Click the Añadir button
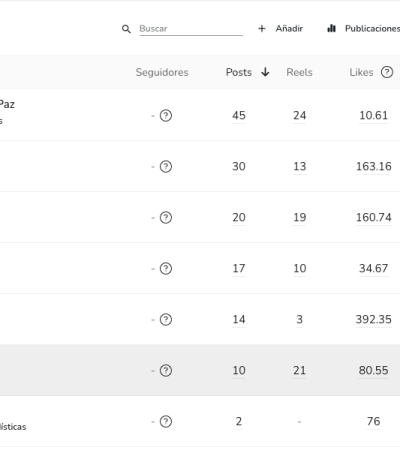 pos(280,29)
